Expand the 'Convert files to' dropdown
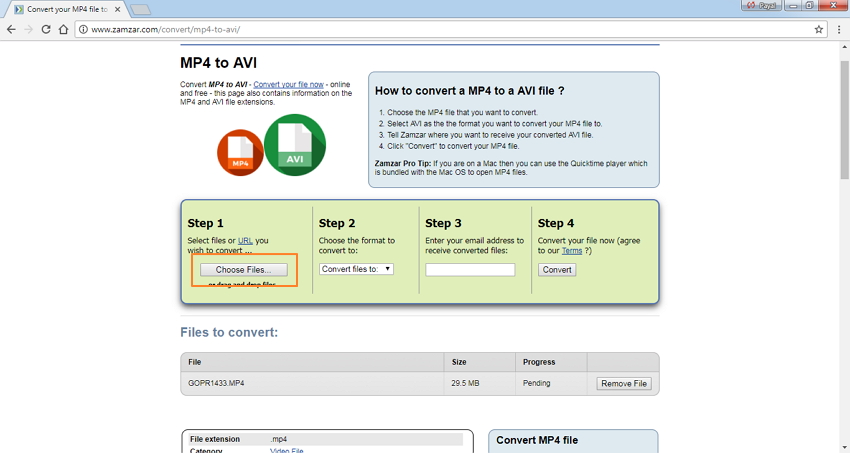The height and width of the screenshot is (453, 850). 356,269
